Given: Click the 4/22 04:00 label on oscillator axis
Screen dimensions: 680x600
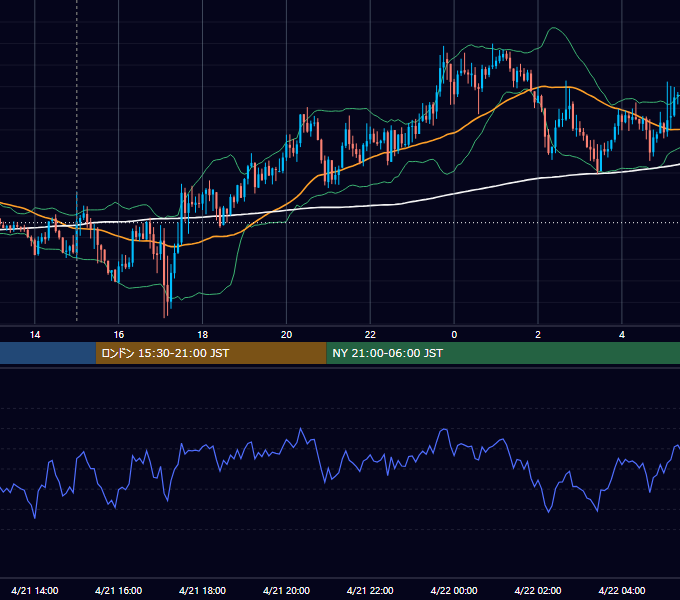Looking at the screenshot, I should click(622, 590).
